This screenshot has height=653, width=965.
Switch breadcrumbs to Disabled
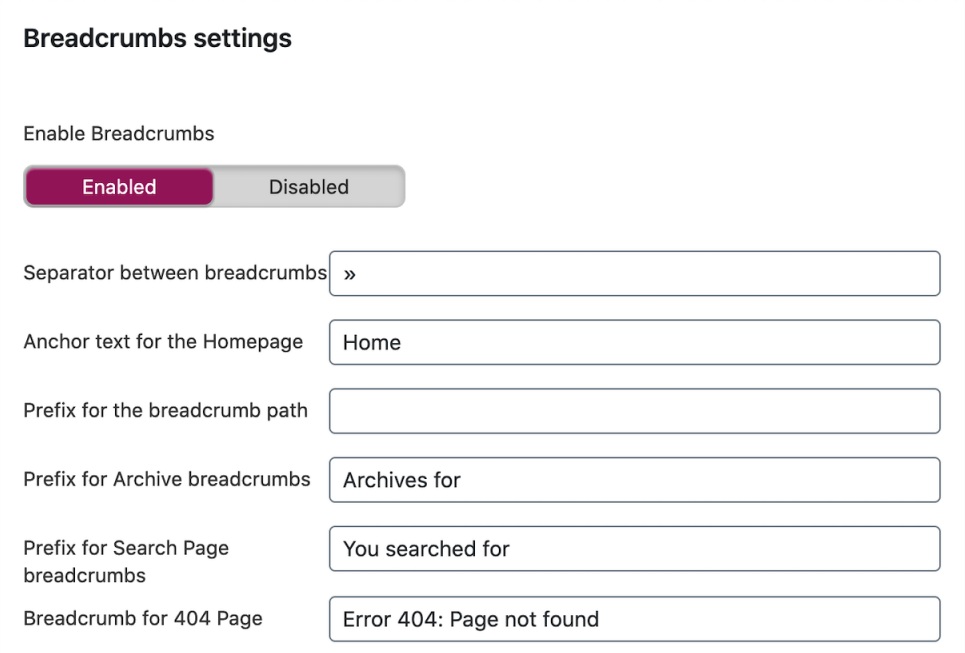309,186
